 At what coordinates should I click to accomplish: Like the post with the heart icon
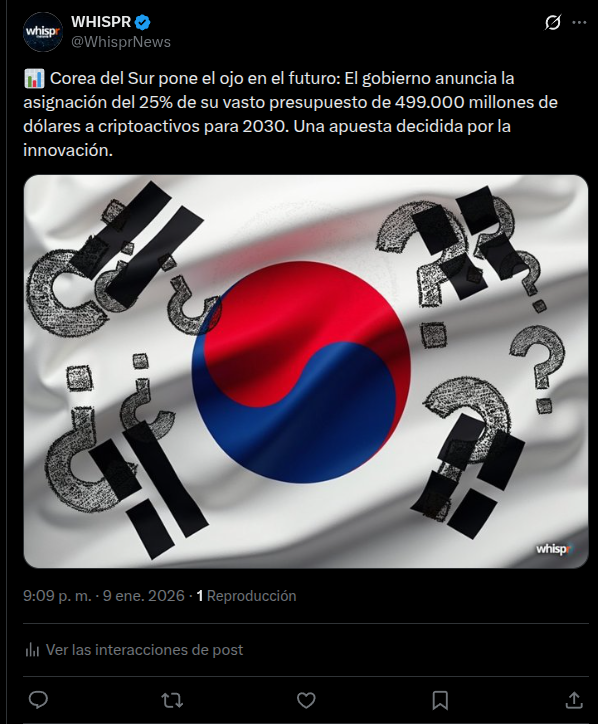pos(306,700)
